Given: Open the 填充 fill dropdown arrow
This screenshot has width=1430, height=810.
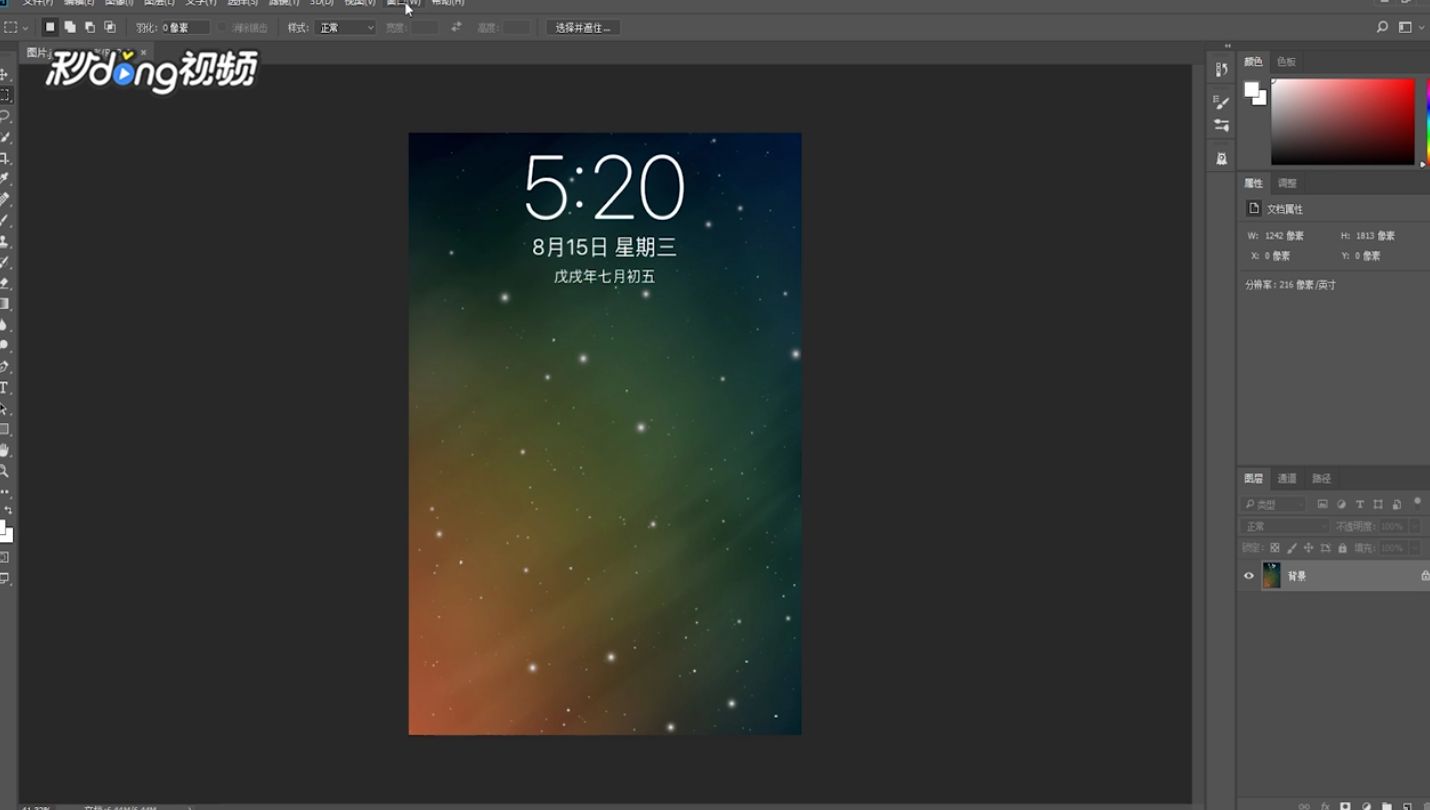Looking at the screenshot, I should (1414, 548).
